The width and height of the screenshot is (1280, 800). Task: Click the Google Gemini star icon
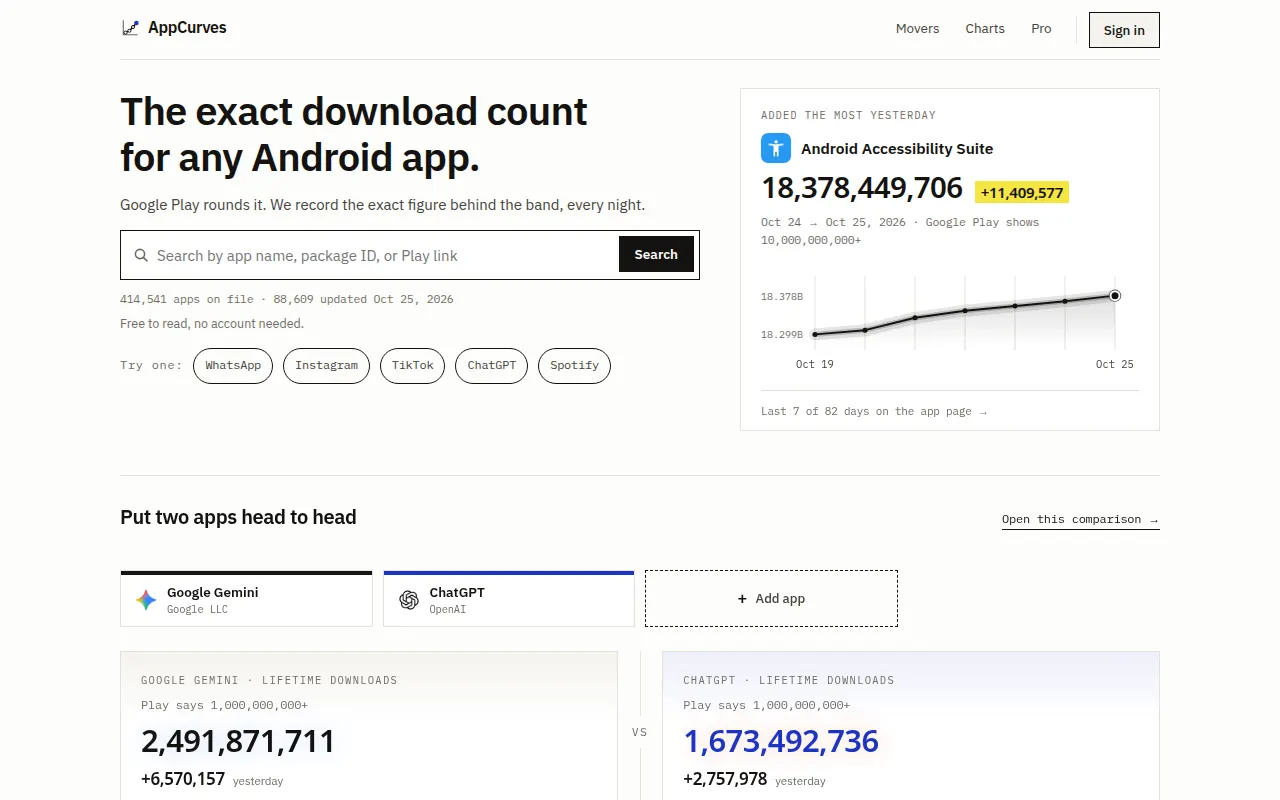tap(146, 600)
